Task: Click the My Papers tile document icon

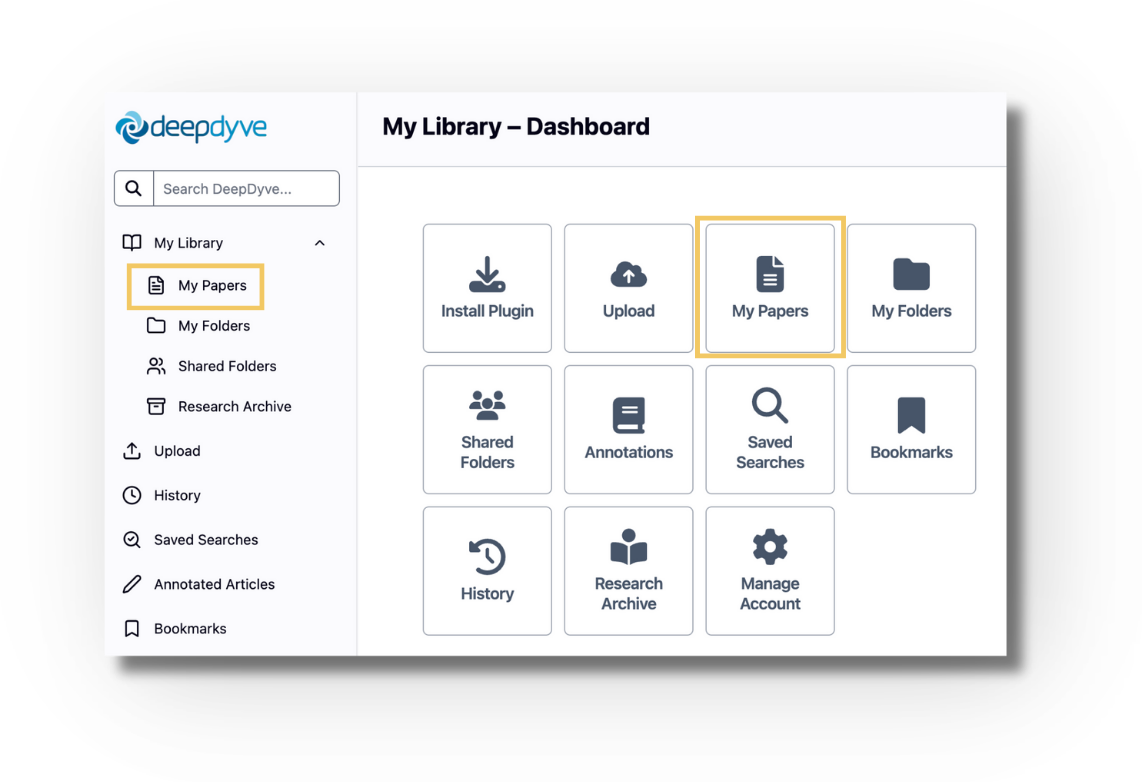Action: point(770,274)
